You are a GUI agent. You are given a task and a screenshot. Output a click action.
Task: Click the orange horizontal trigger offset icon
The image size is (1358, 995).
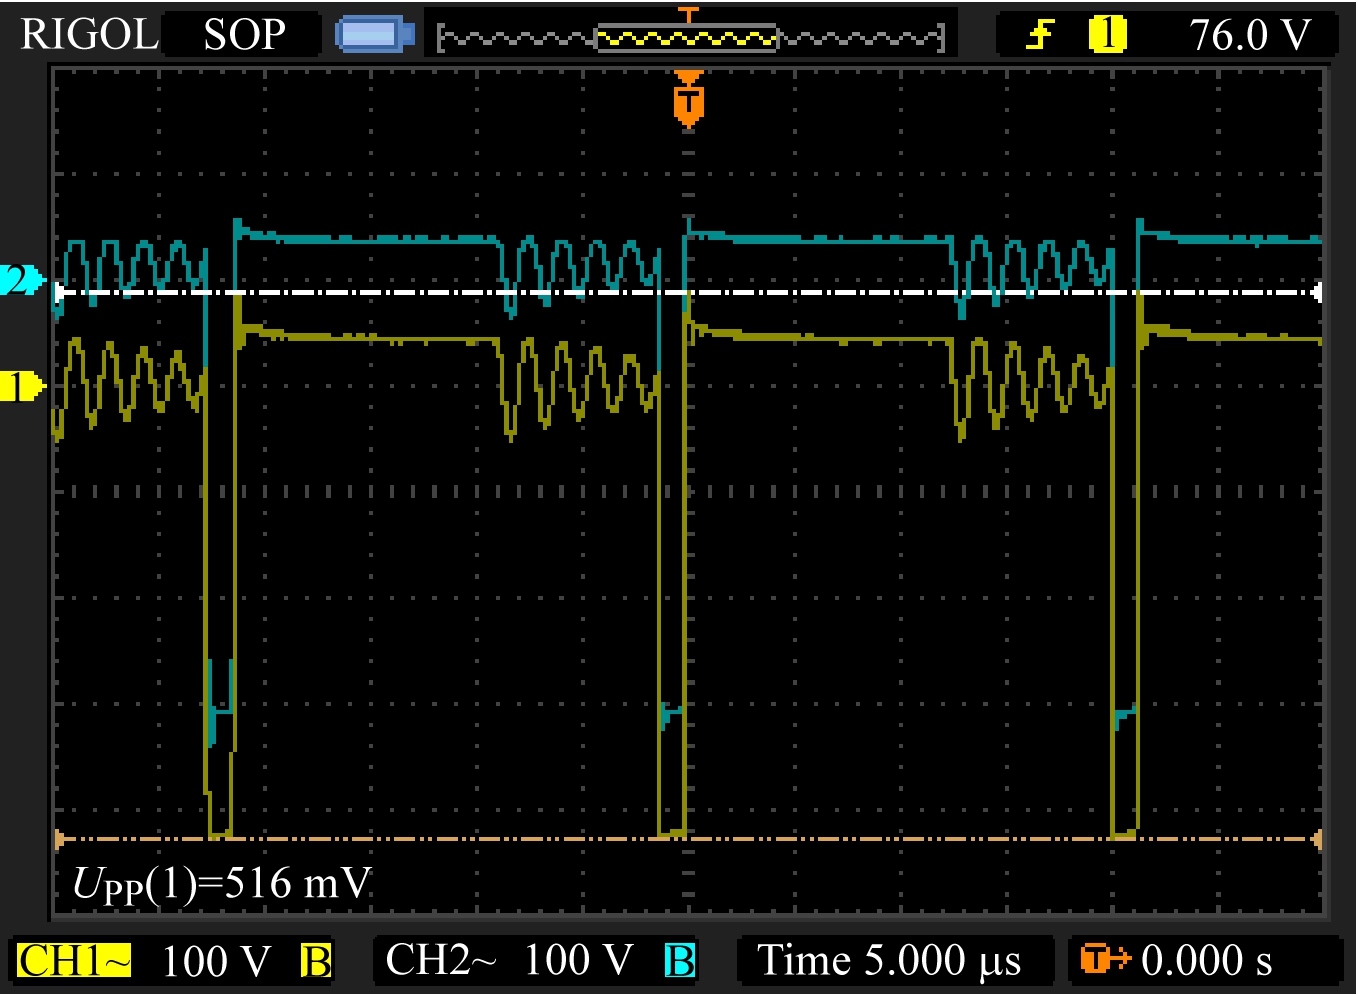pyautogui.click(x=1103, y=960)
